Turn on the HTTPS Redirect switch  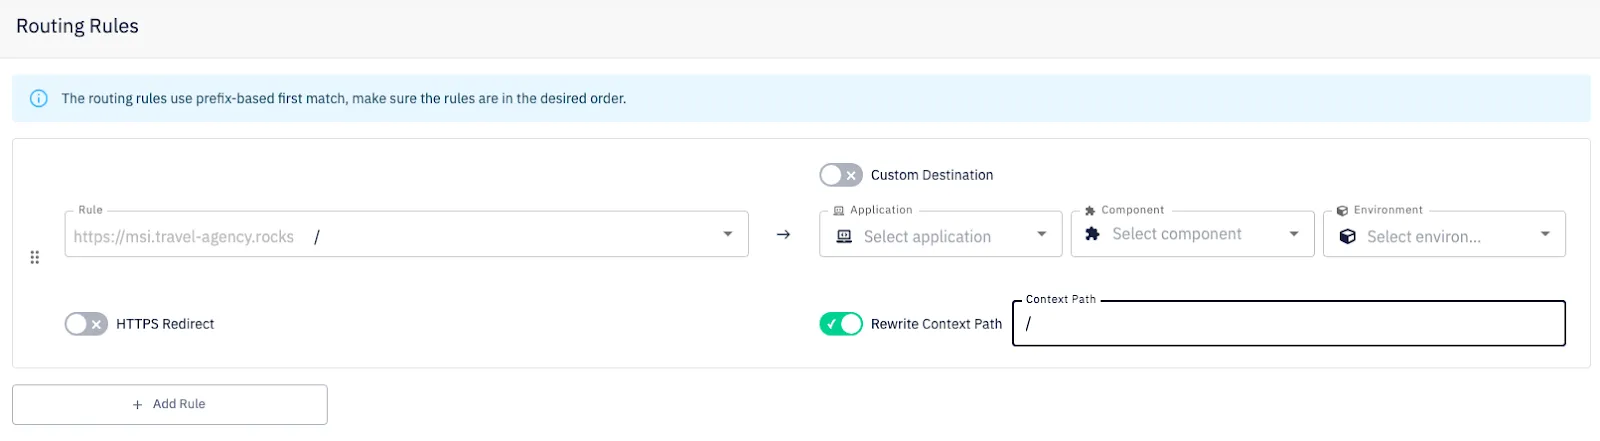pyautogui.click(x=86, y=324)
